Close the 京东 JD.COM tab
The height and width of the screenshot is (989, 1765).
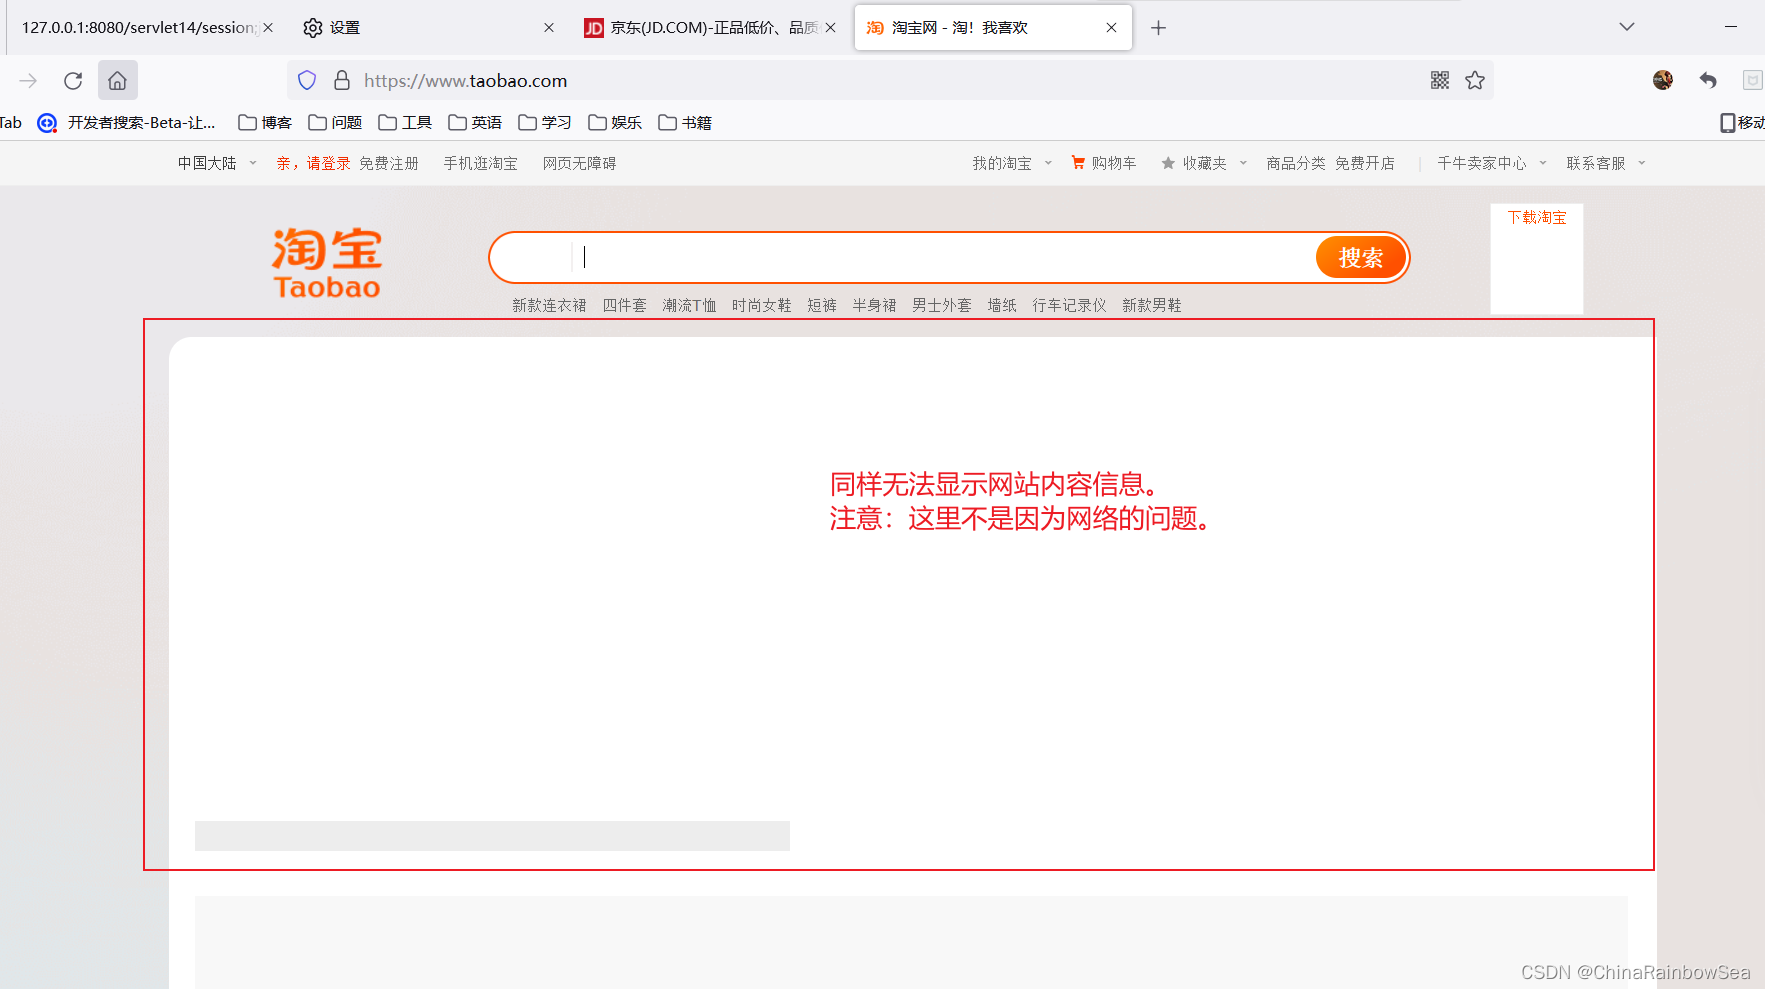point(830,28)
